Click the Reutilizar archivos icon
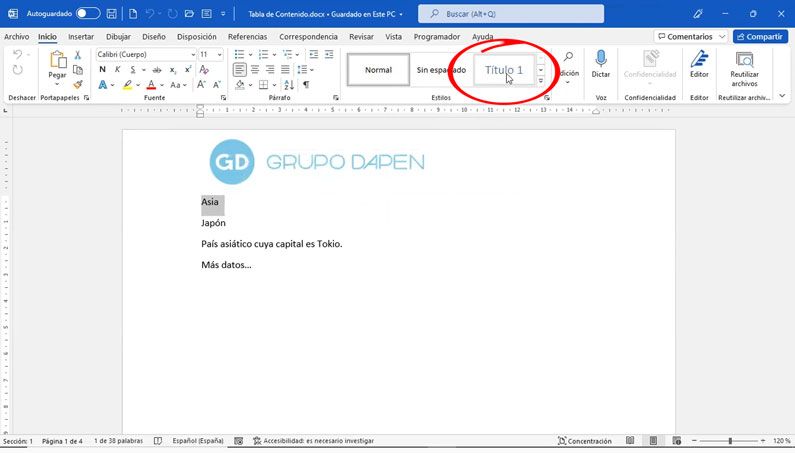Screen dimensions: 795x453 point(744,59)
